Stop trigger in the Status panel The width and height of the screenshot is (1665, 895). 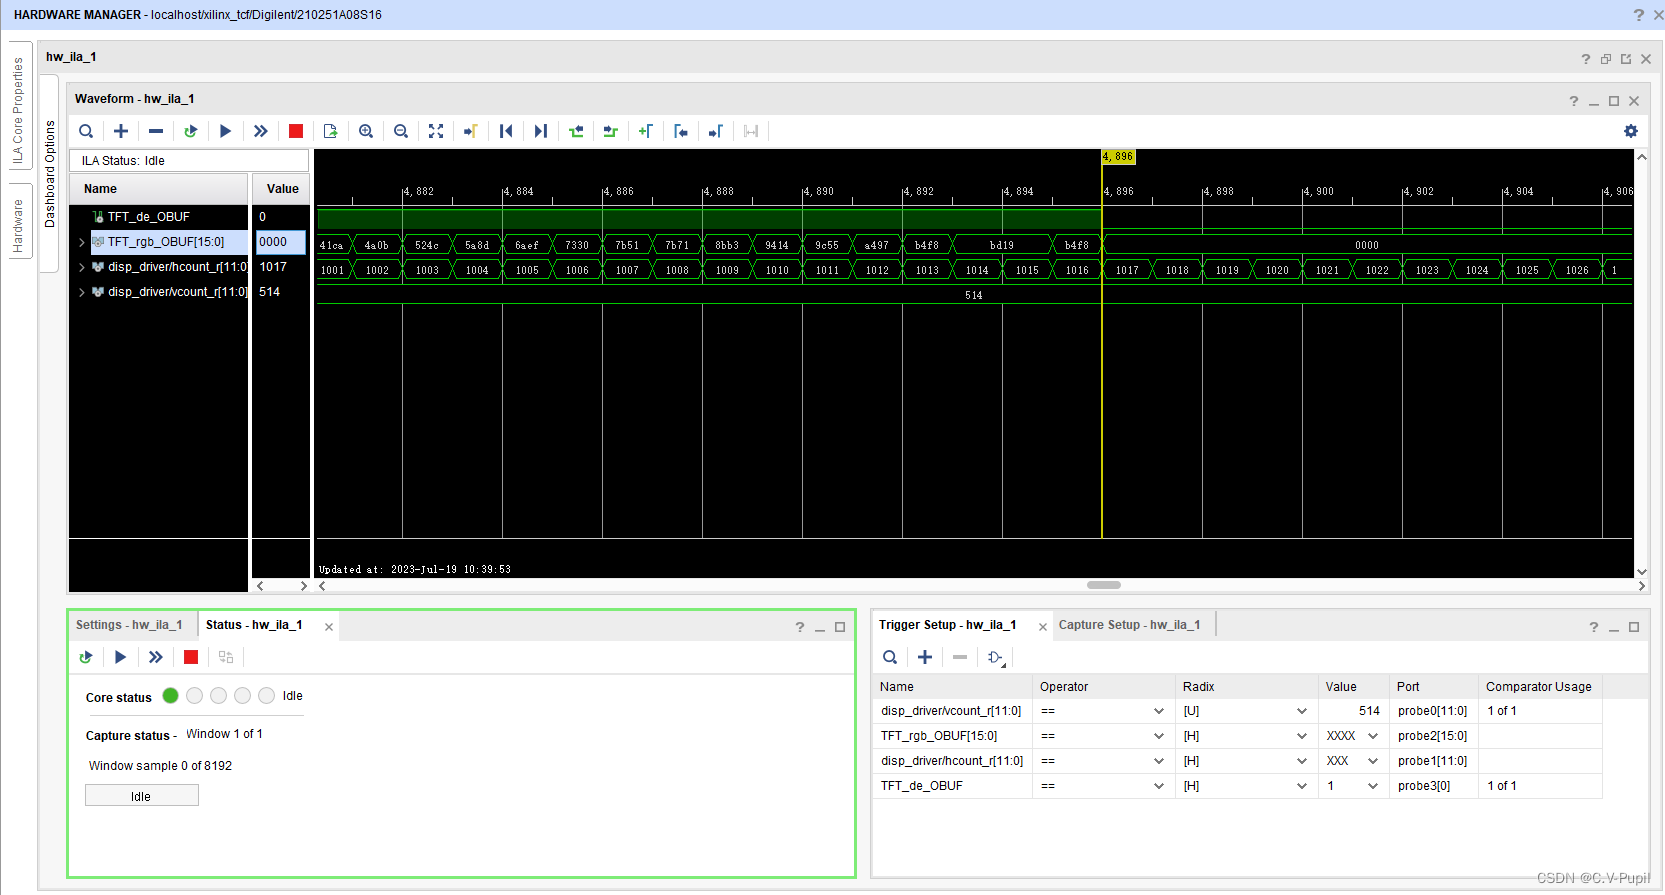coord(191,657)
